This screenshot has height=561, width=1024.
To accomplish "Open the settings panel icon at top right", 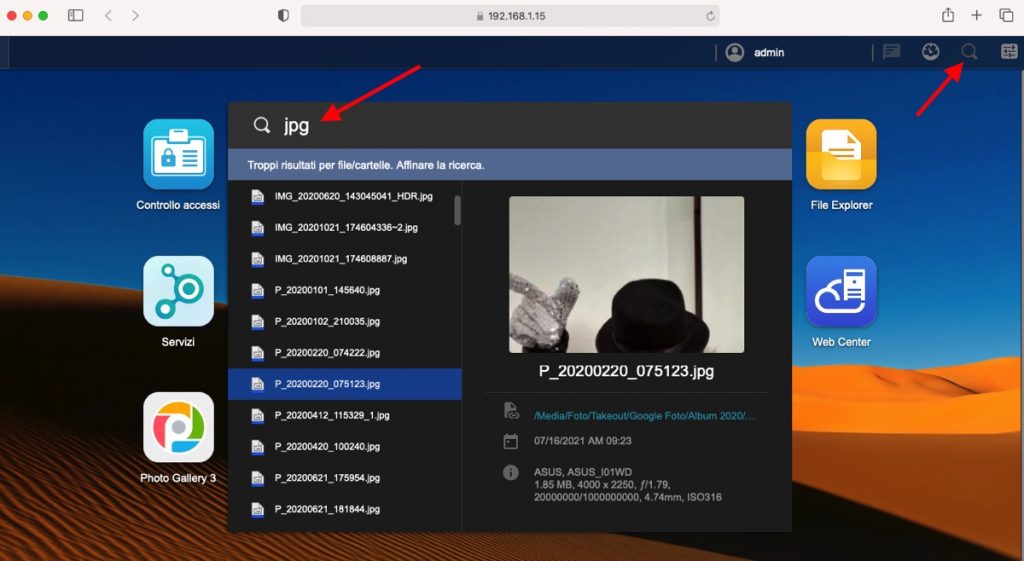I will (x=1008, y=52).
